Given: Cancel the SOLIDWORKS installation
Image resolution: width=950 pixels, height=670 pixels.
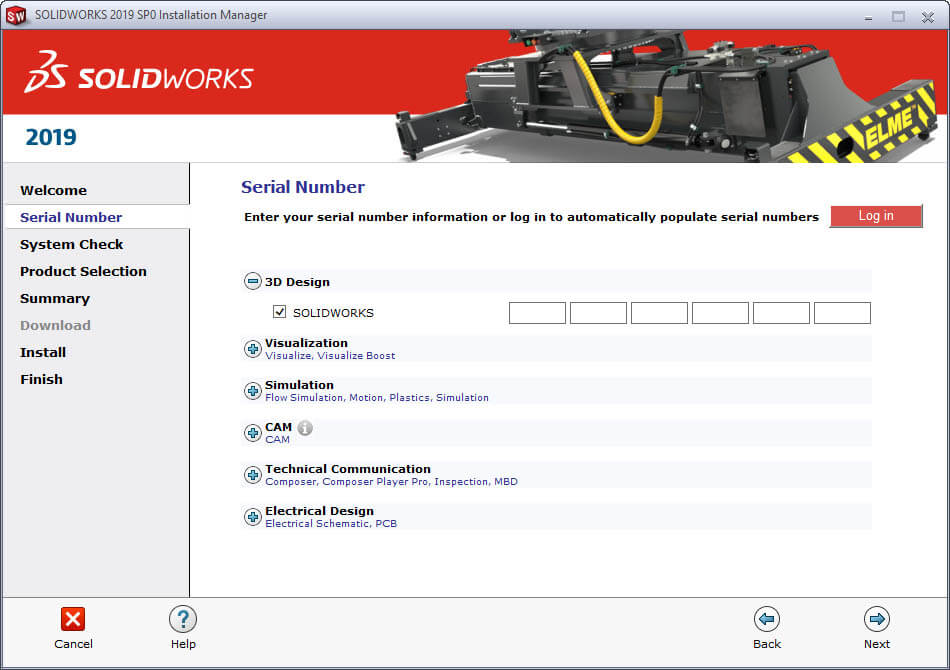Looking at the screenshot, I should (73, 618).
